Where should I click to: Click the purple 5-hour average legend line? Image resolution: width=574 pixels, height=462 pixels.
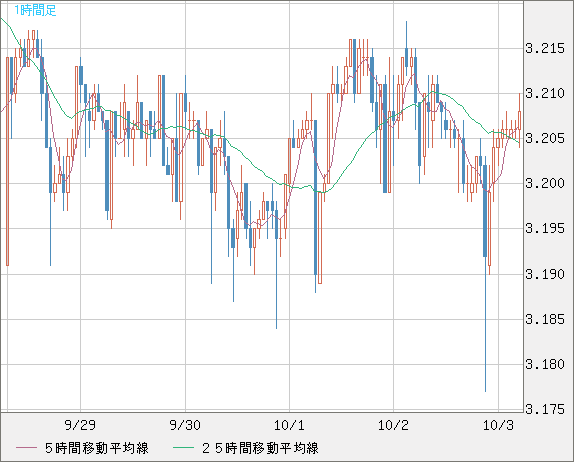pyautogui.click(x=27, y=448)
